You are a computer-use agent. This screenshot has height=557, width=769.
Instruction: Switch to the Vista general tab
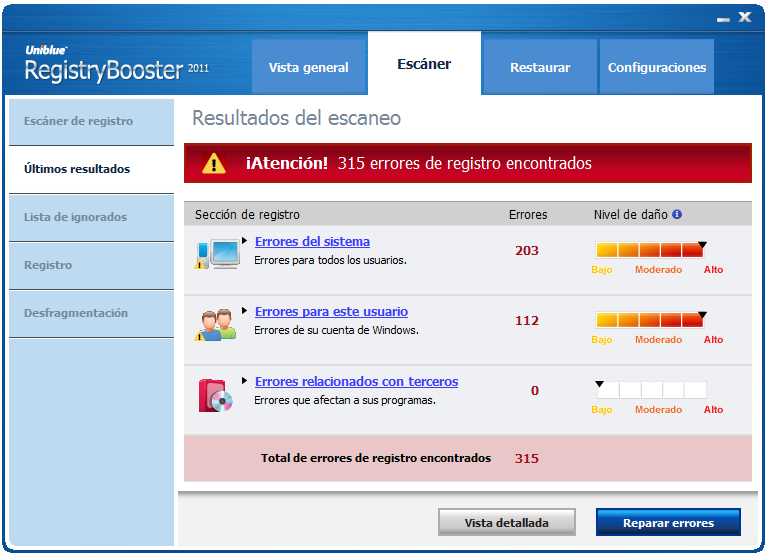coord(309,67)
